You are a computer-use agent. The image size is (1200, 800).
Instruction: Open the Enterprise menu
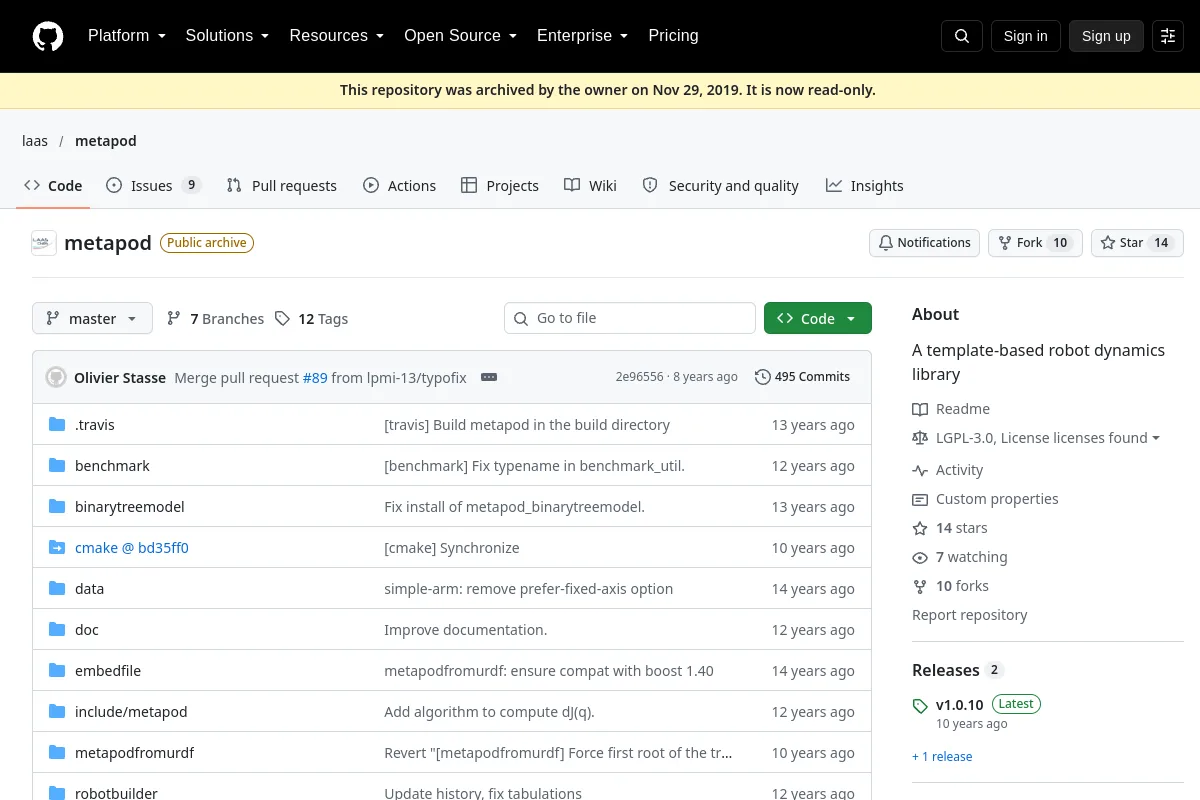(582, 36)
